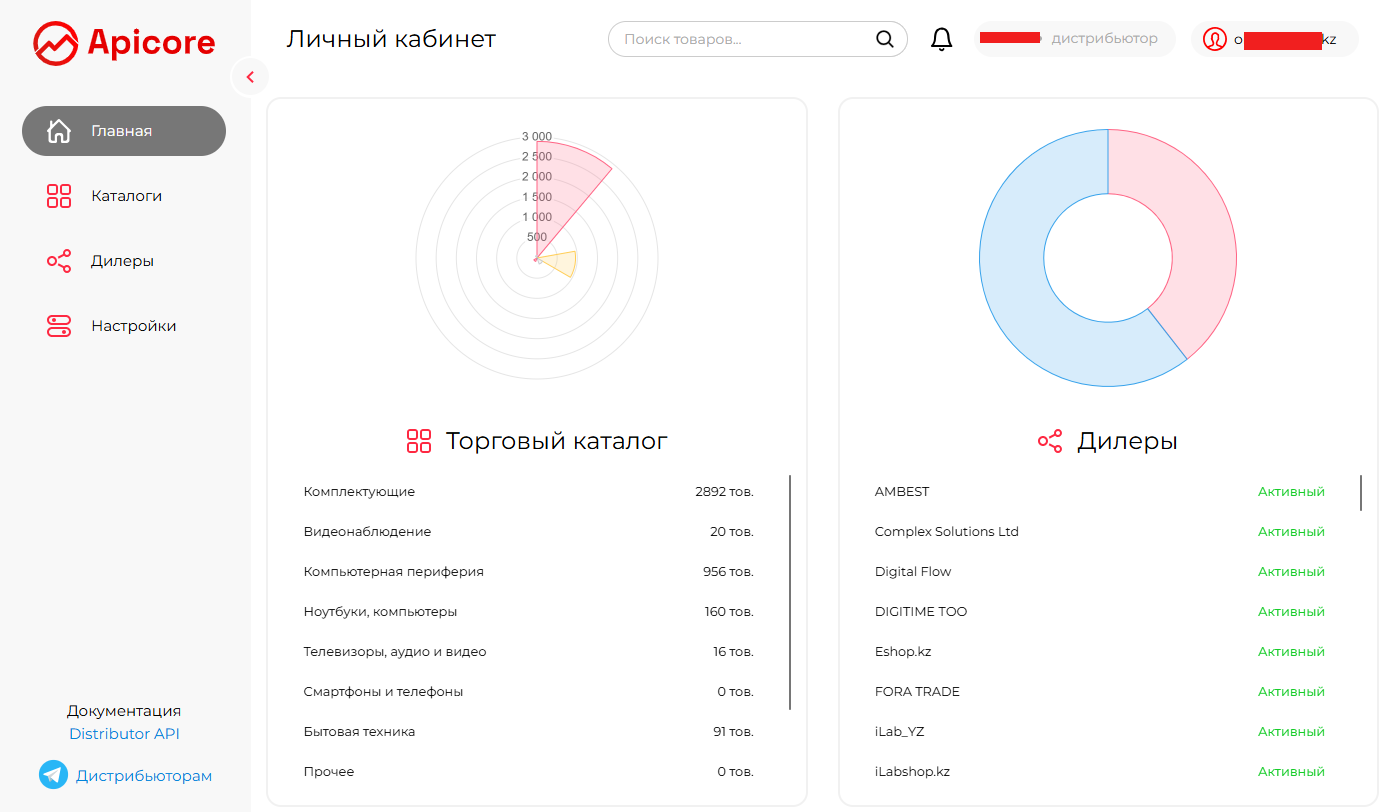Select the Ноутбуки, компьютеры row
Image resolution: width=1388 pixels, height=812 pixels.
(528, 612)
